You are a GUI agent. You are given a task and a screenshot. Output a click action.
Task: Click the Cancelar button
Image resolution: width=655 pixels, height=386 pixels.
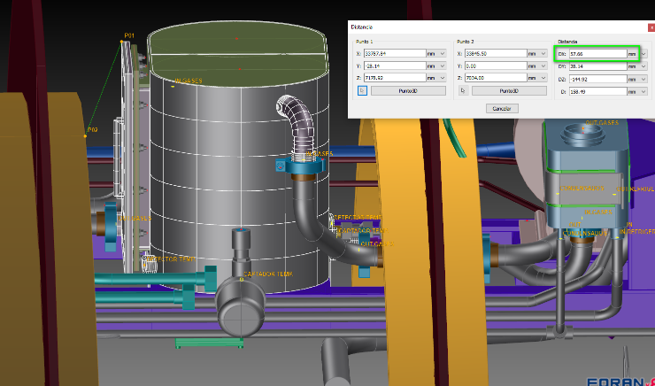(502, 109)
